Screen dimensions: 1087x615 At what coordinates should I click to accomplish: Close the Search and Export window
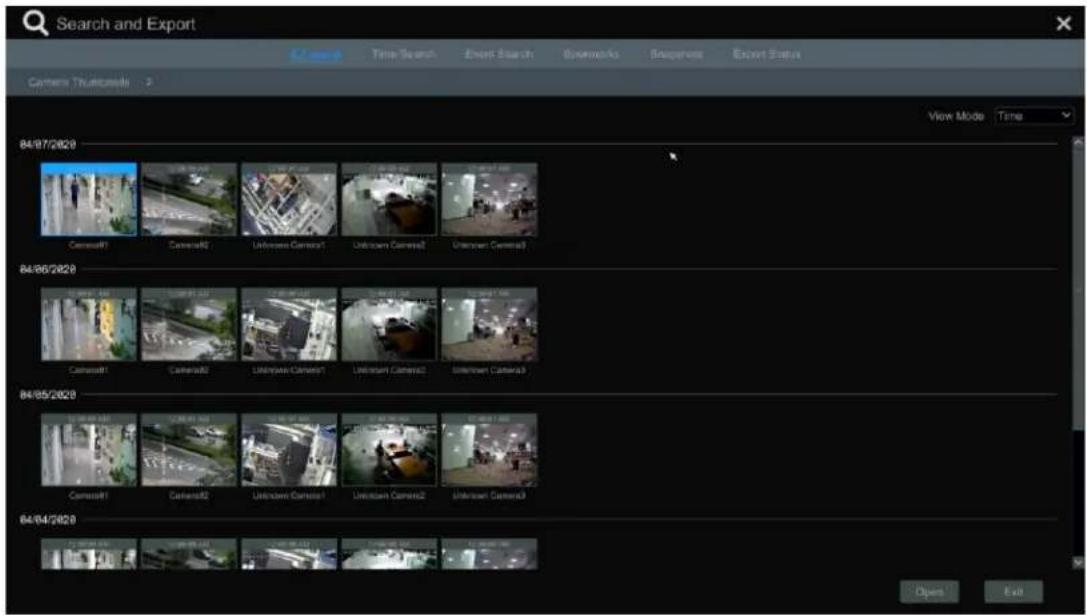coord(1063,24)
